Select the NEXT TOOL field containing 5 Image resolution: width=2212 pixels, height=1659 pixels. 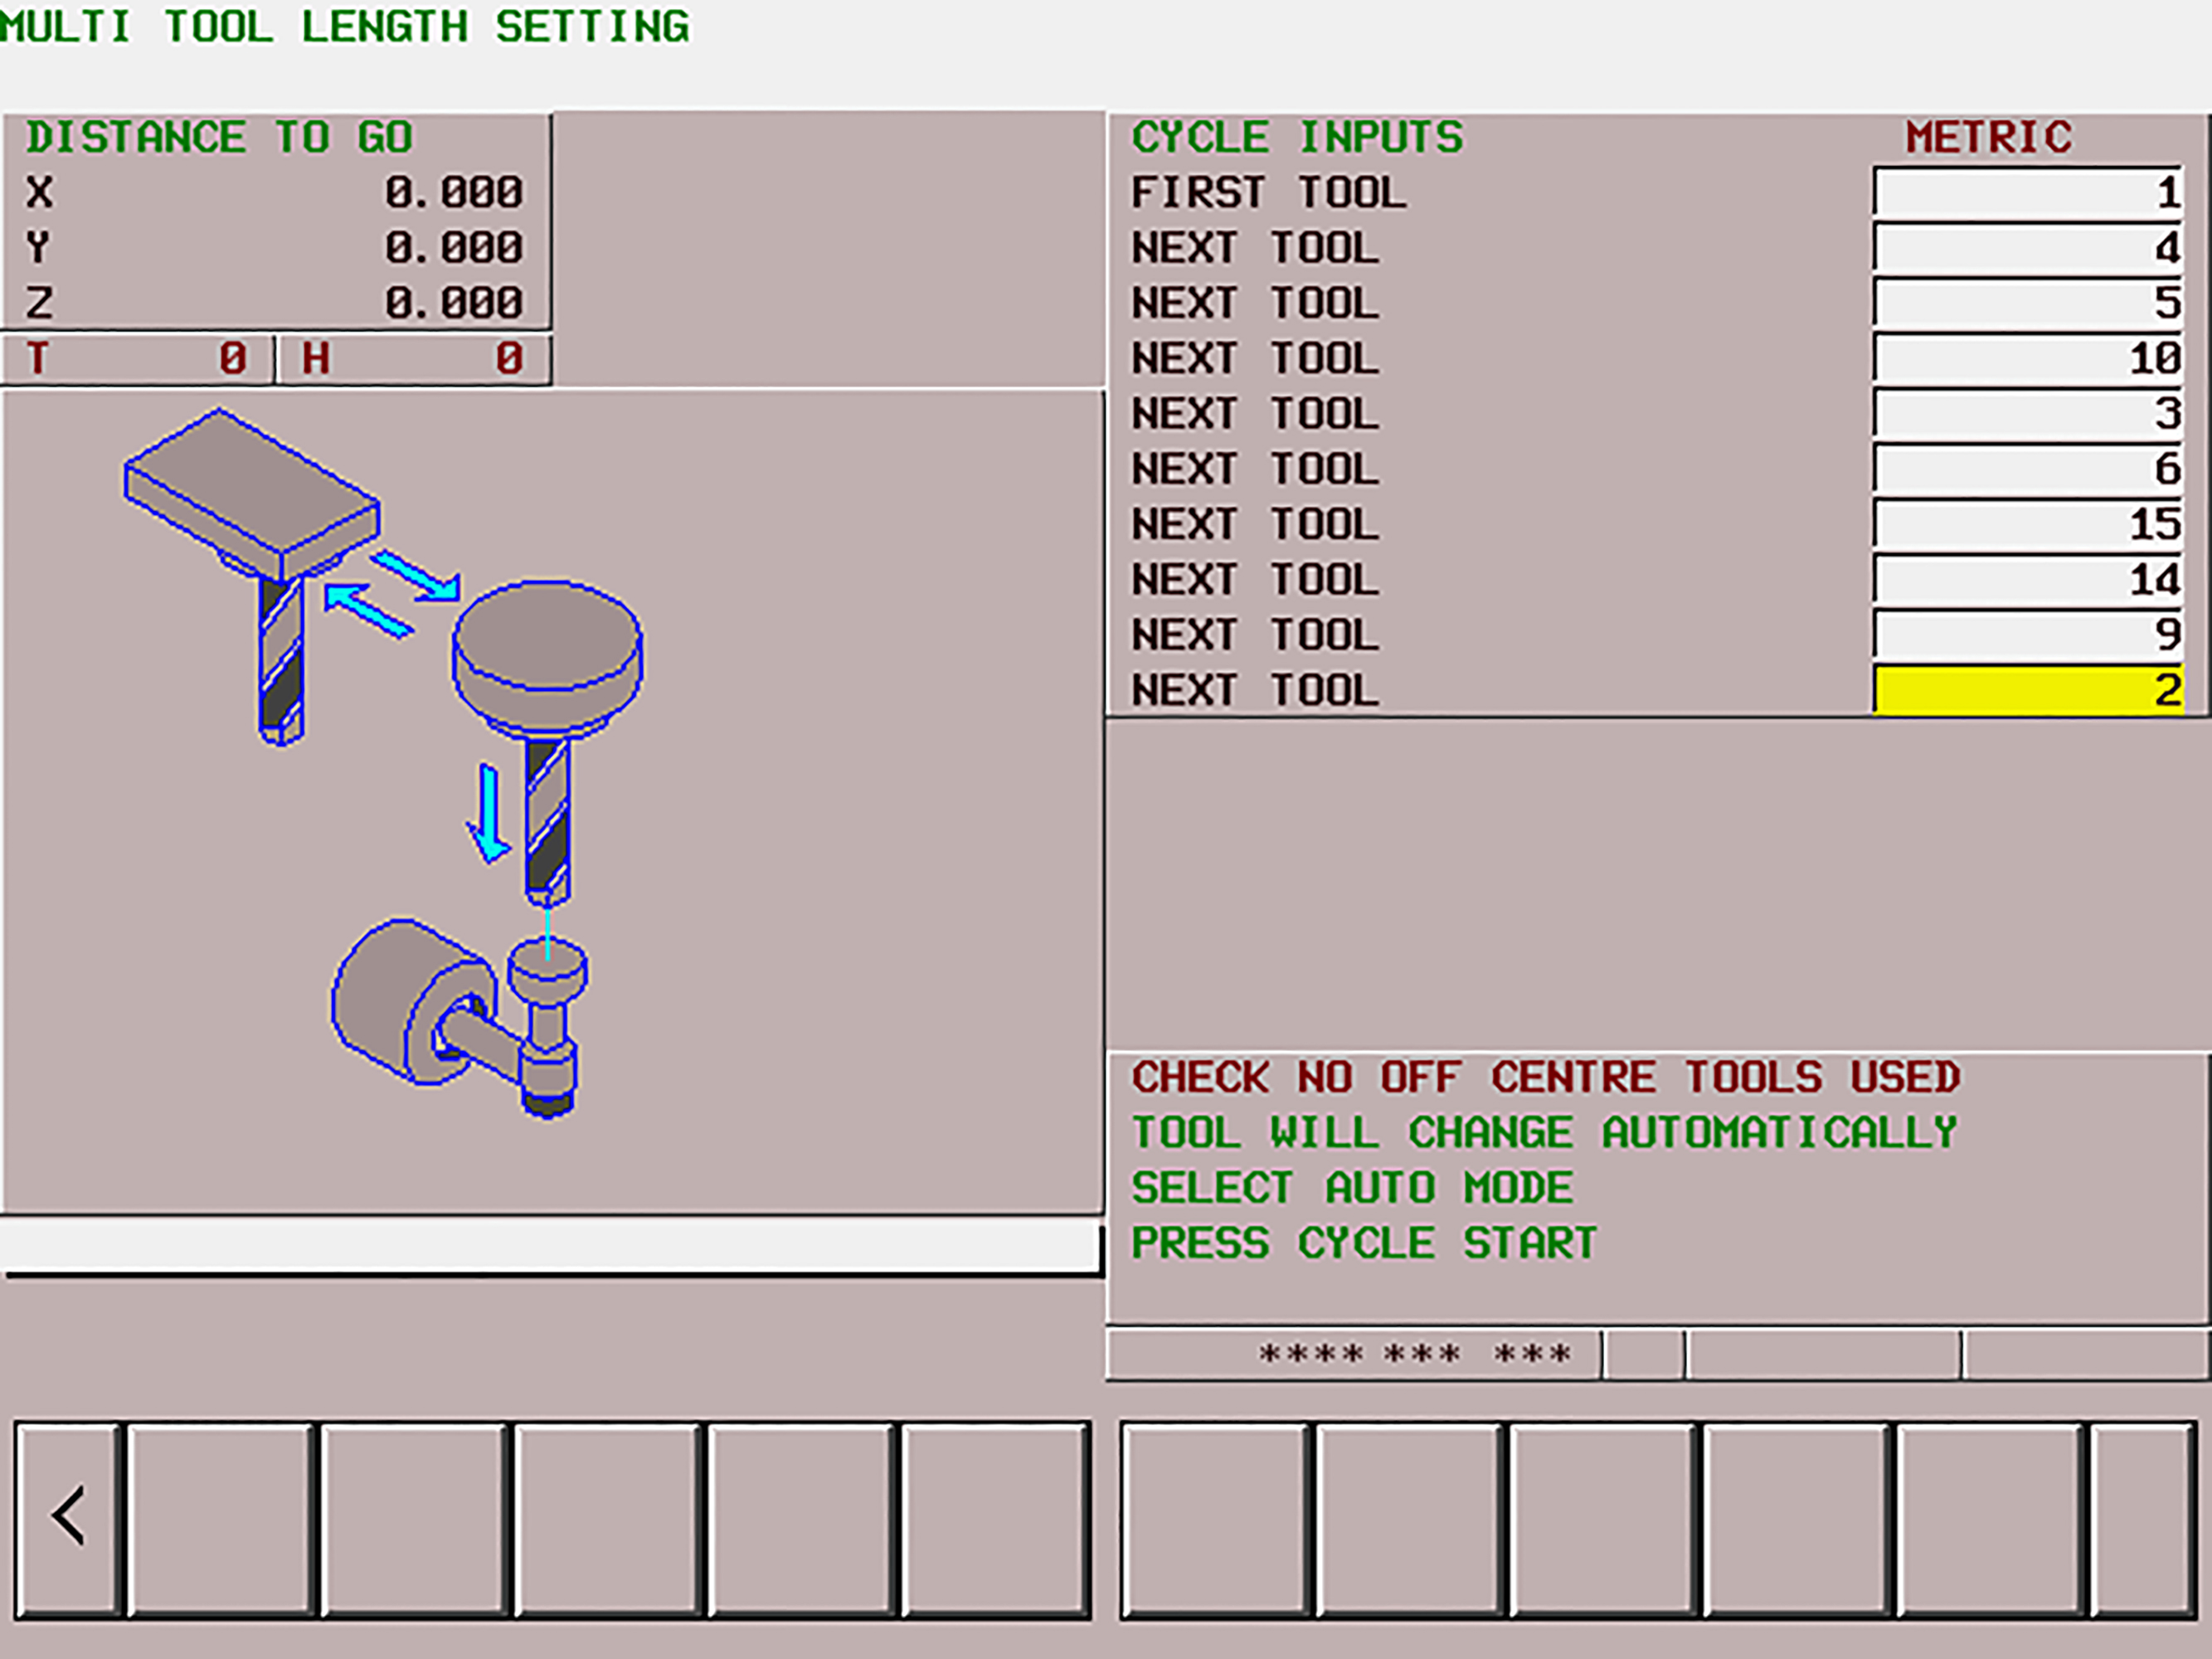click(2026, 302)
